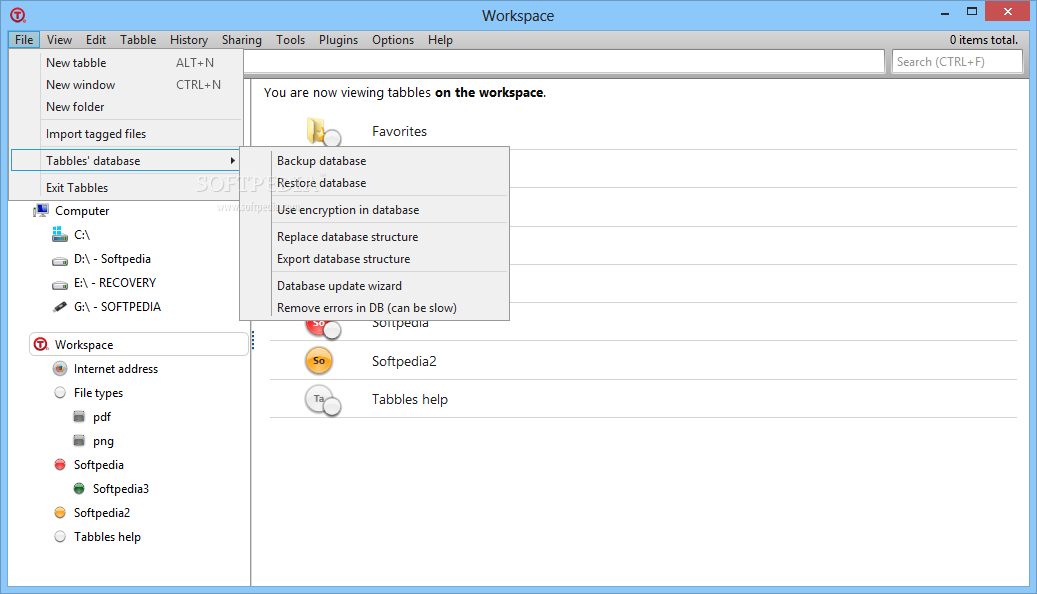The height and width of the screenshot is (594, 1037).
Task: Click the Softpedia2 label in the workspace
Action: 404,361
